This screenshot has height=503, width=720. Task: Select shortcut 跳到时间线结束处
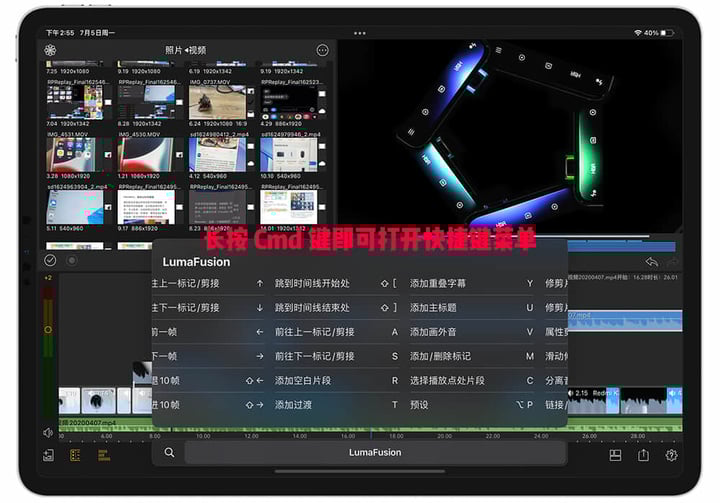coord(336,308)
